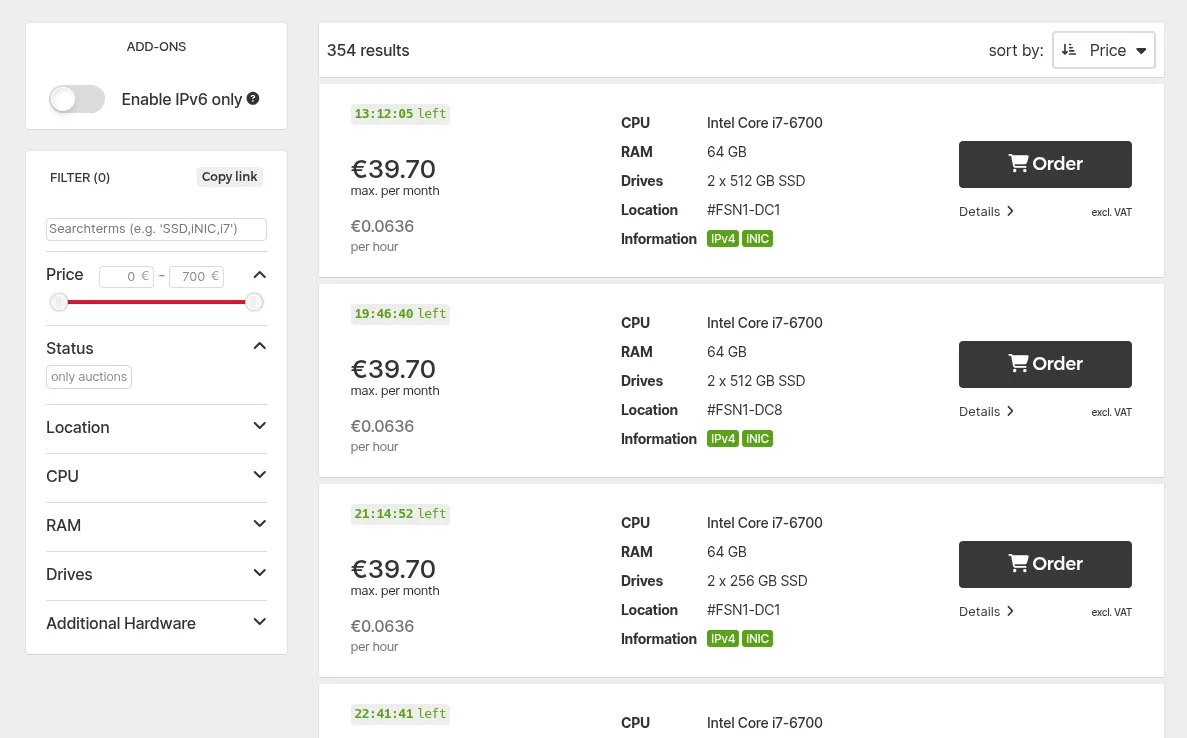Toggle the 'only auctions' status filter
Image resolution: width=1187 pixels, height=738 pixels.
(89, 377)
